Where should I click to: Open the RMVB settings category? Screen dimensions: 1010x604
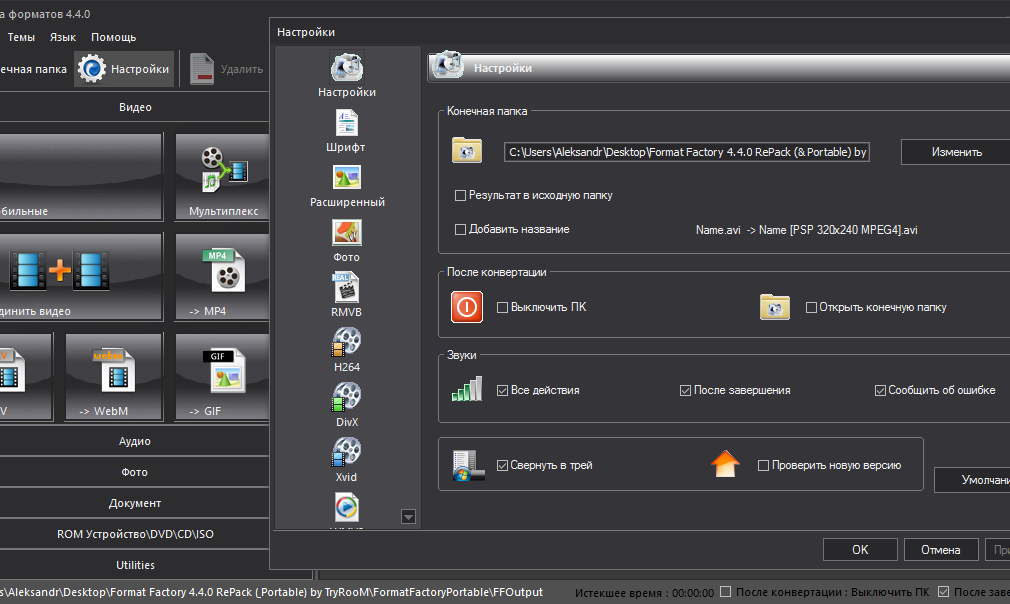tap(347, 295)
